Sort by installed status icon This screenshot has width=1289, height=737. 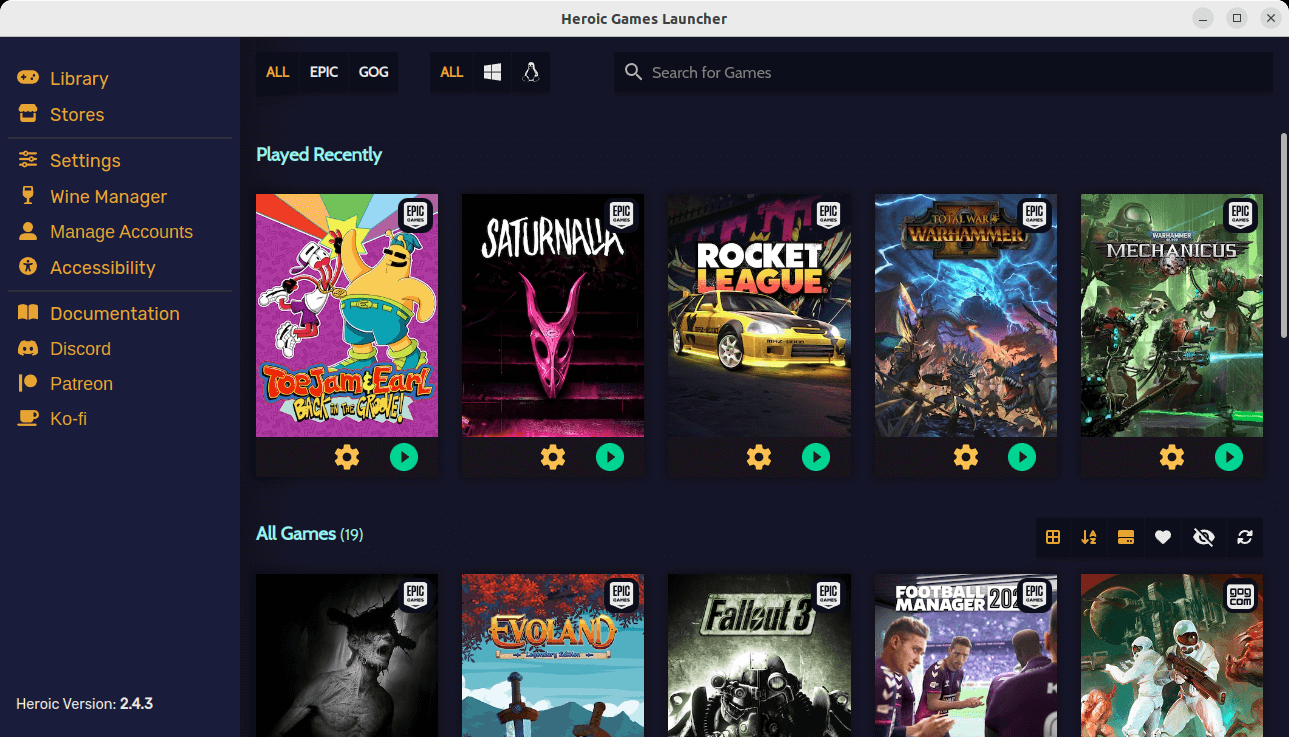[x=1126, y=537]
